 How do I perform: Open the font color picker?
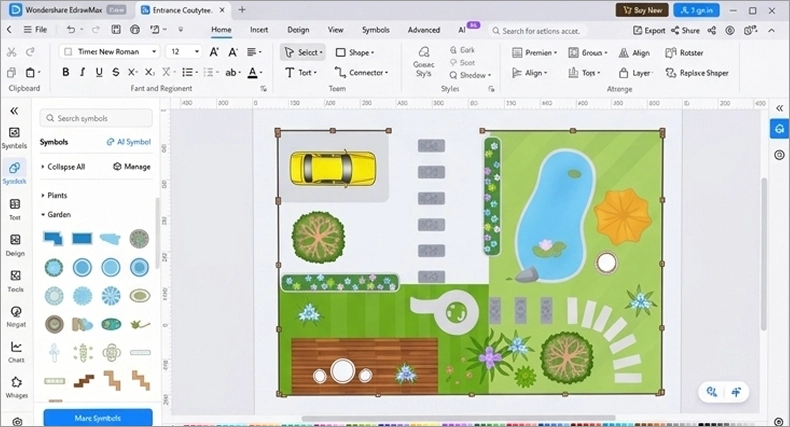coord(254,73)
